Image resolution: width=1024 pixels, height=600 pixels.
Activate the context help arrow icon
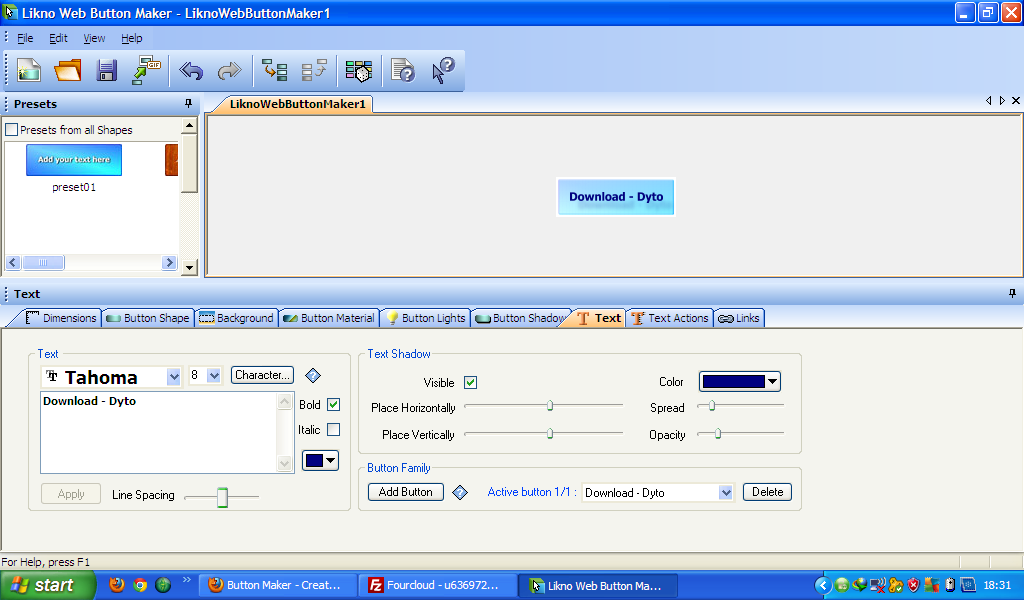pyautogui.click(x=440, y=70)
